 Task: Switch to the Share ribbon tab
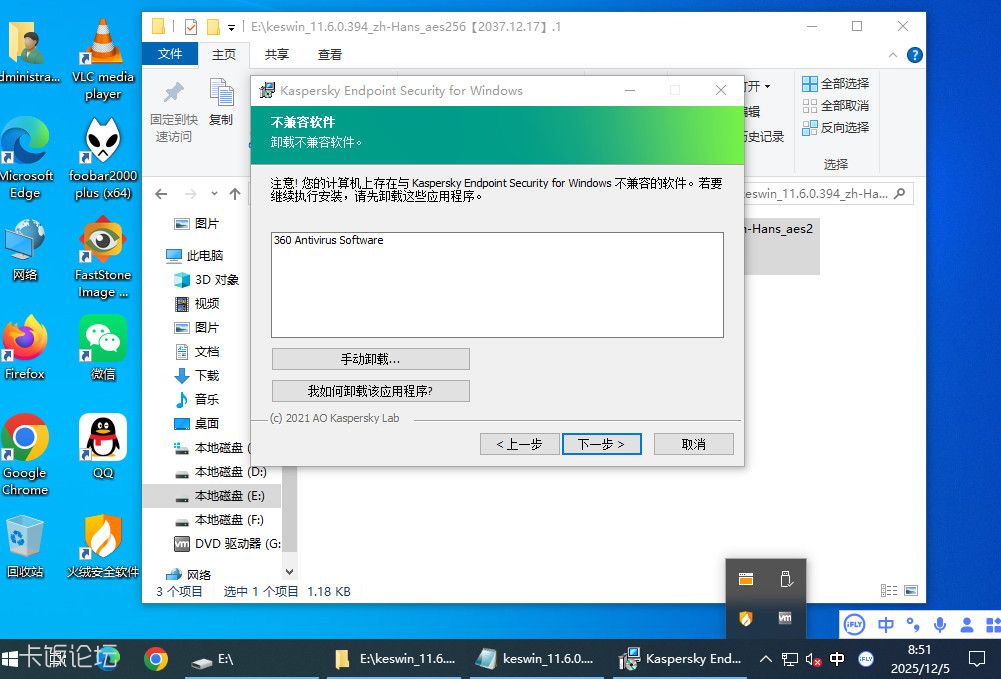277,55
